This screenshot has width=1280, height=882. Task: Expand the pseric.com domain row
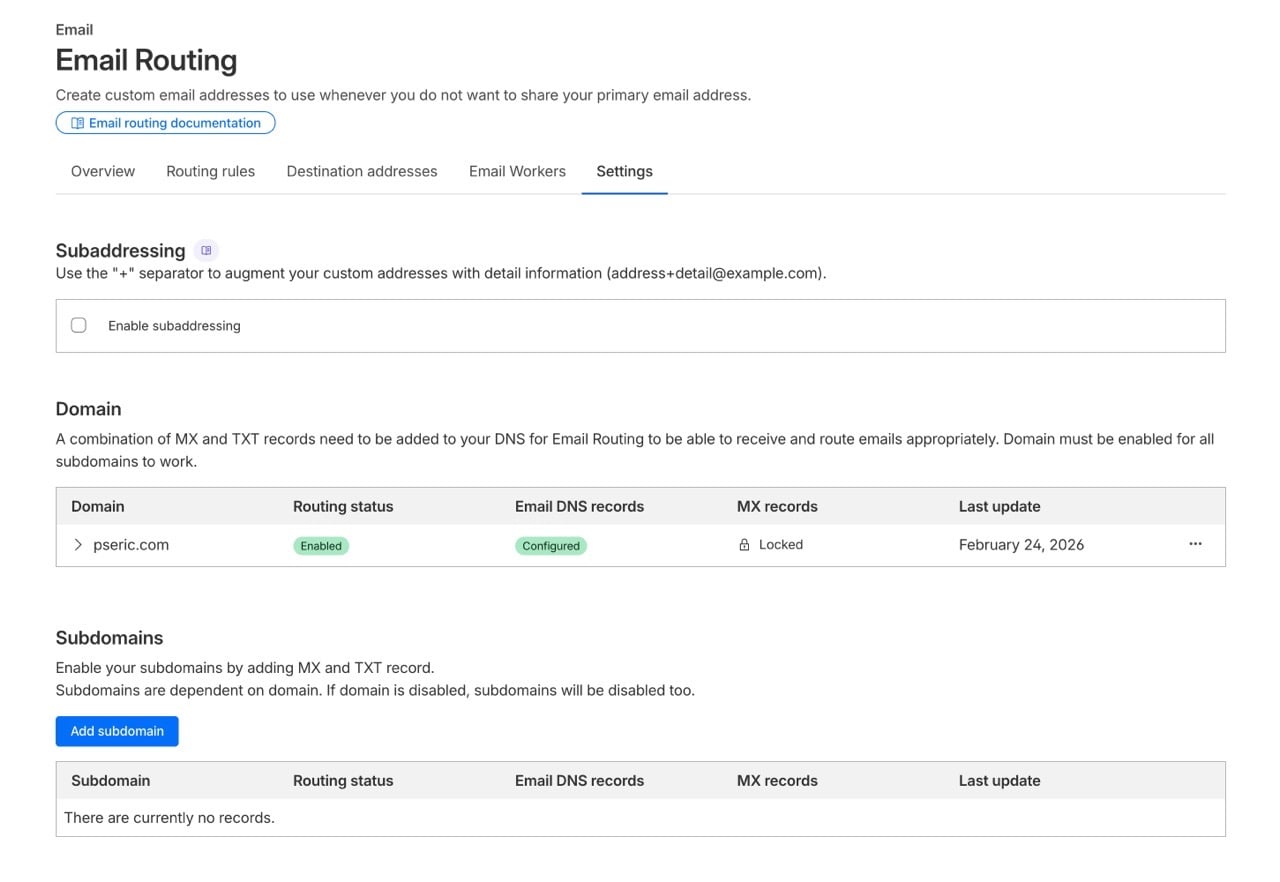click(x=77, y=544)
